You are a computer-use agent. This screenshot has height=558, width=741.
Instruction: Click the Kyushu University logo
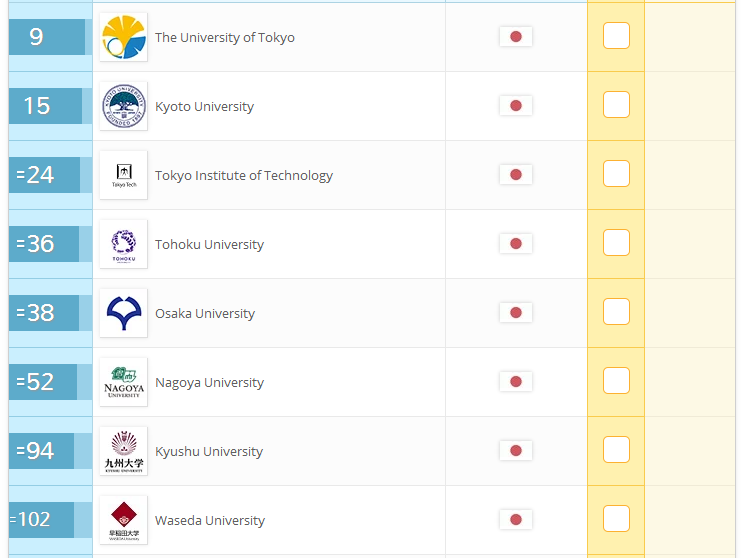pyautogui.click(x=123, y=451)
